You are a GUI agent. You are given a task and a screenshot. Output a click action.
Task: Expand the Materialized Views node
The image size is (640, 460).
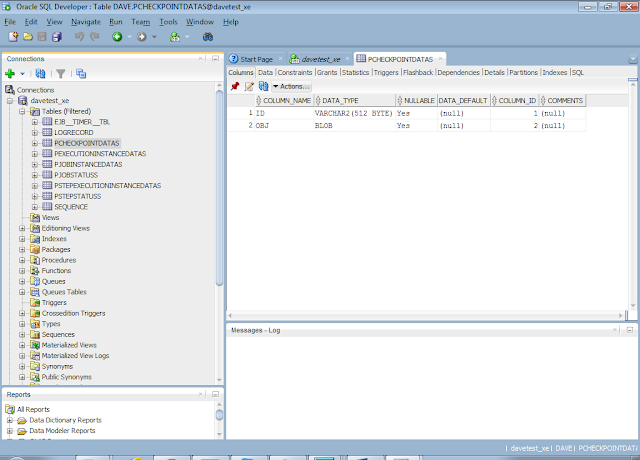click(x=22, y=345)
